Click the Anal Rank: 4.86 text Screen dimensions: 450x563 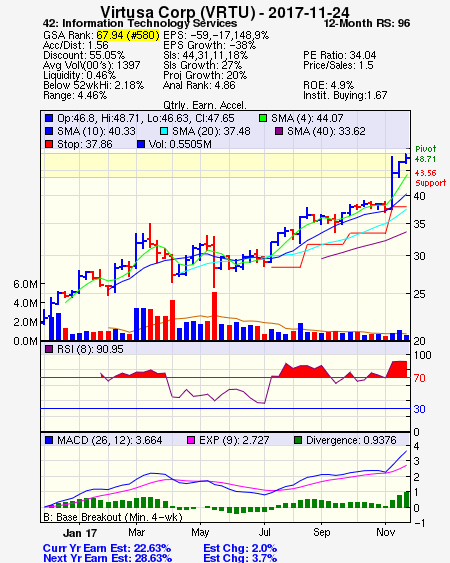click(x=199, y=85)
